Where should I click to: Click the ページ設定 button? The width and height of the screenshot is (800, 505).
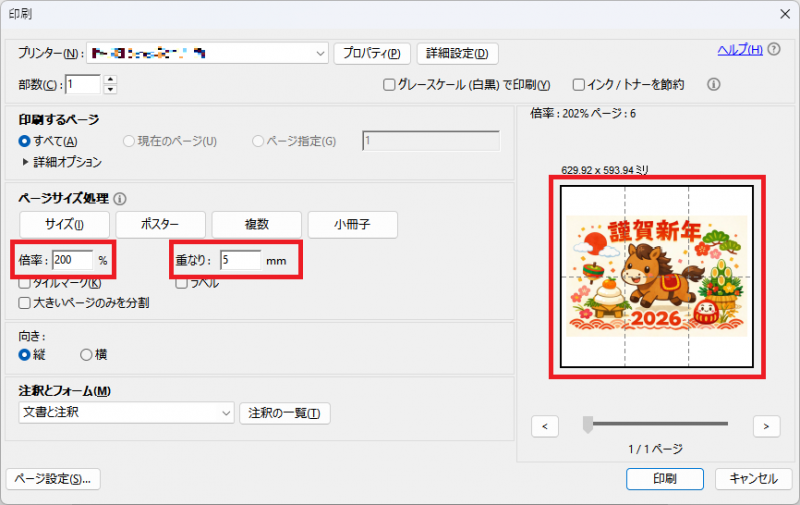pyautogui.click(x=53, y=478)
